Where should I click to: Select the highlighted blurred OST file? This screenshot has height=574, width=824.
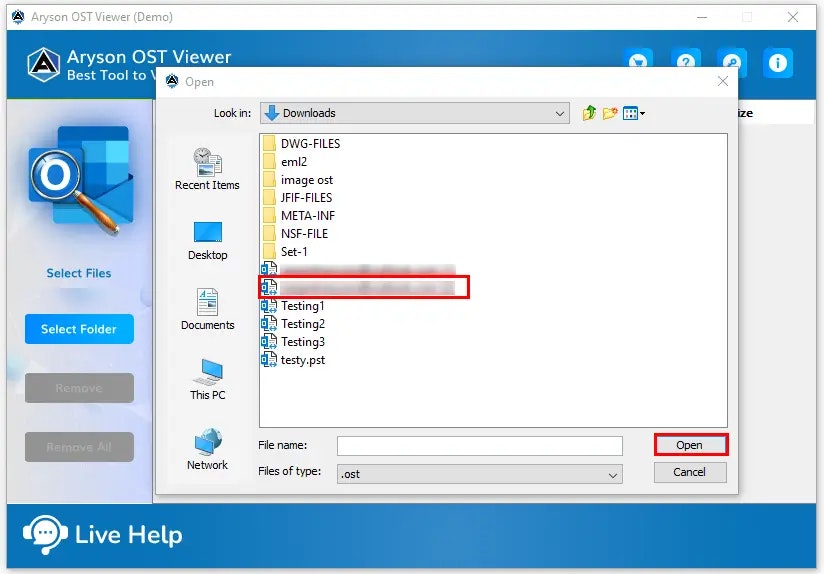pyautogui.click(x=364, y=287)
